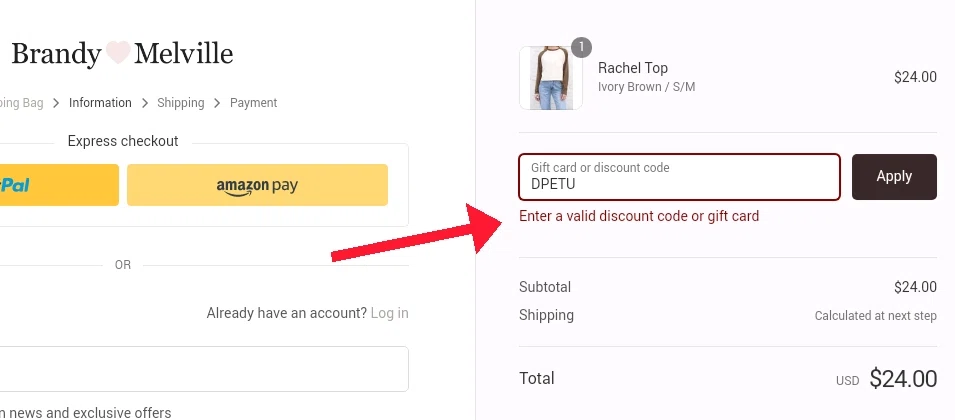Pay using the Amazon Pay button
Viewport: 955px width, 420px height.
pos(257,185)
